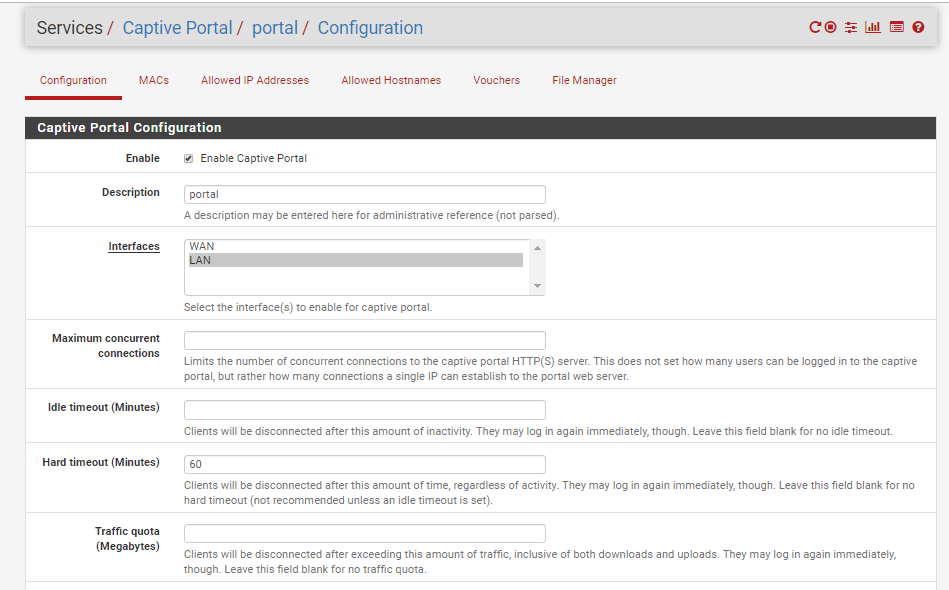949x590 pixels.
Task: View the status bar chart icon
Action: coord(873,27)
